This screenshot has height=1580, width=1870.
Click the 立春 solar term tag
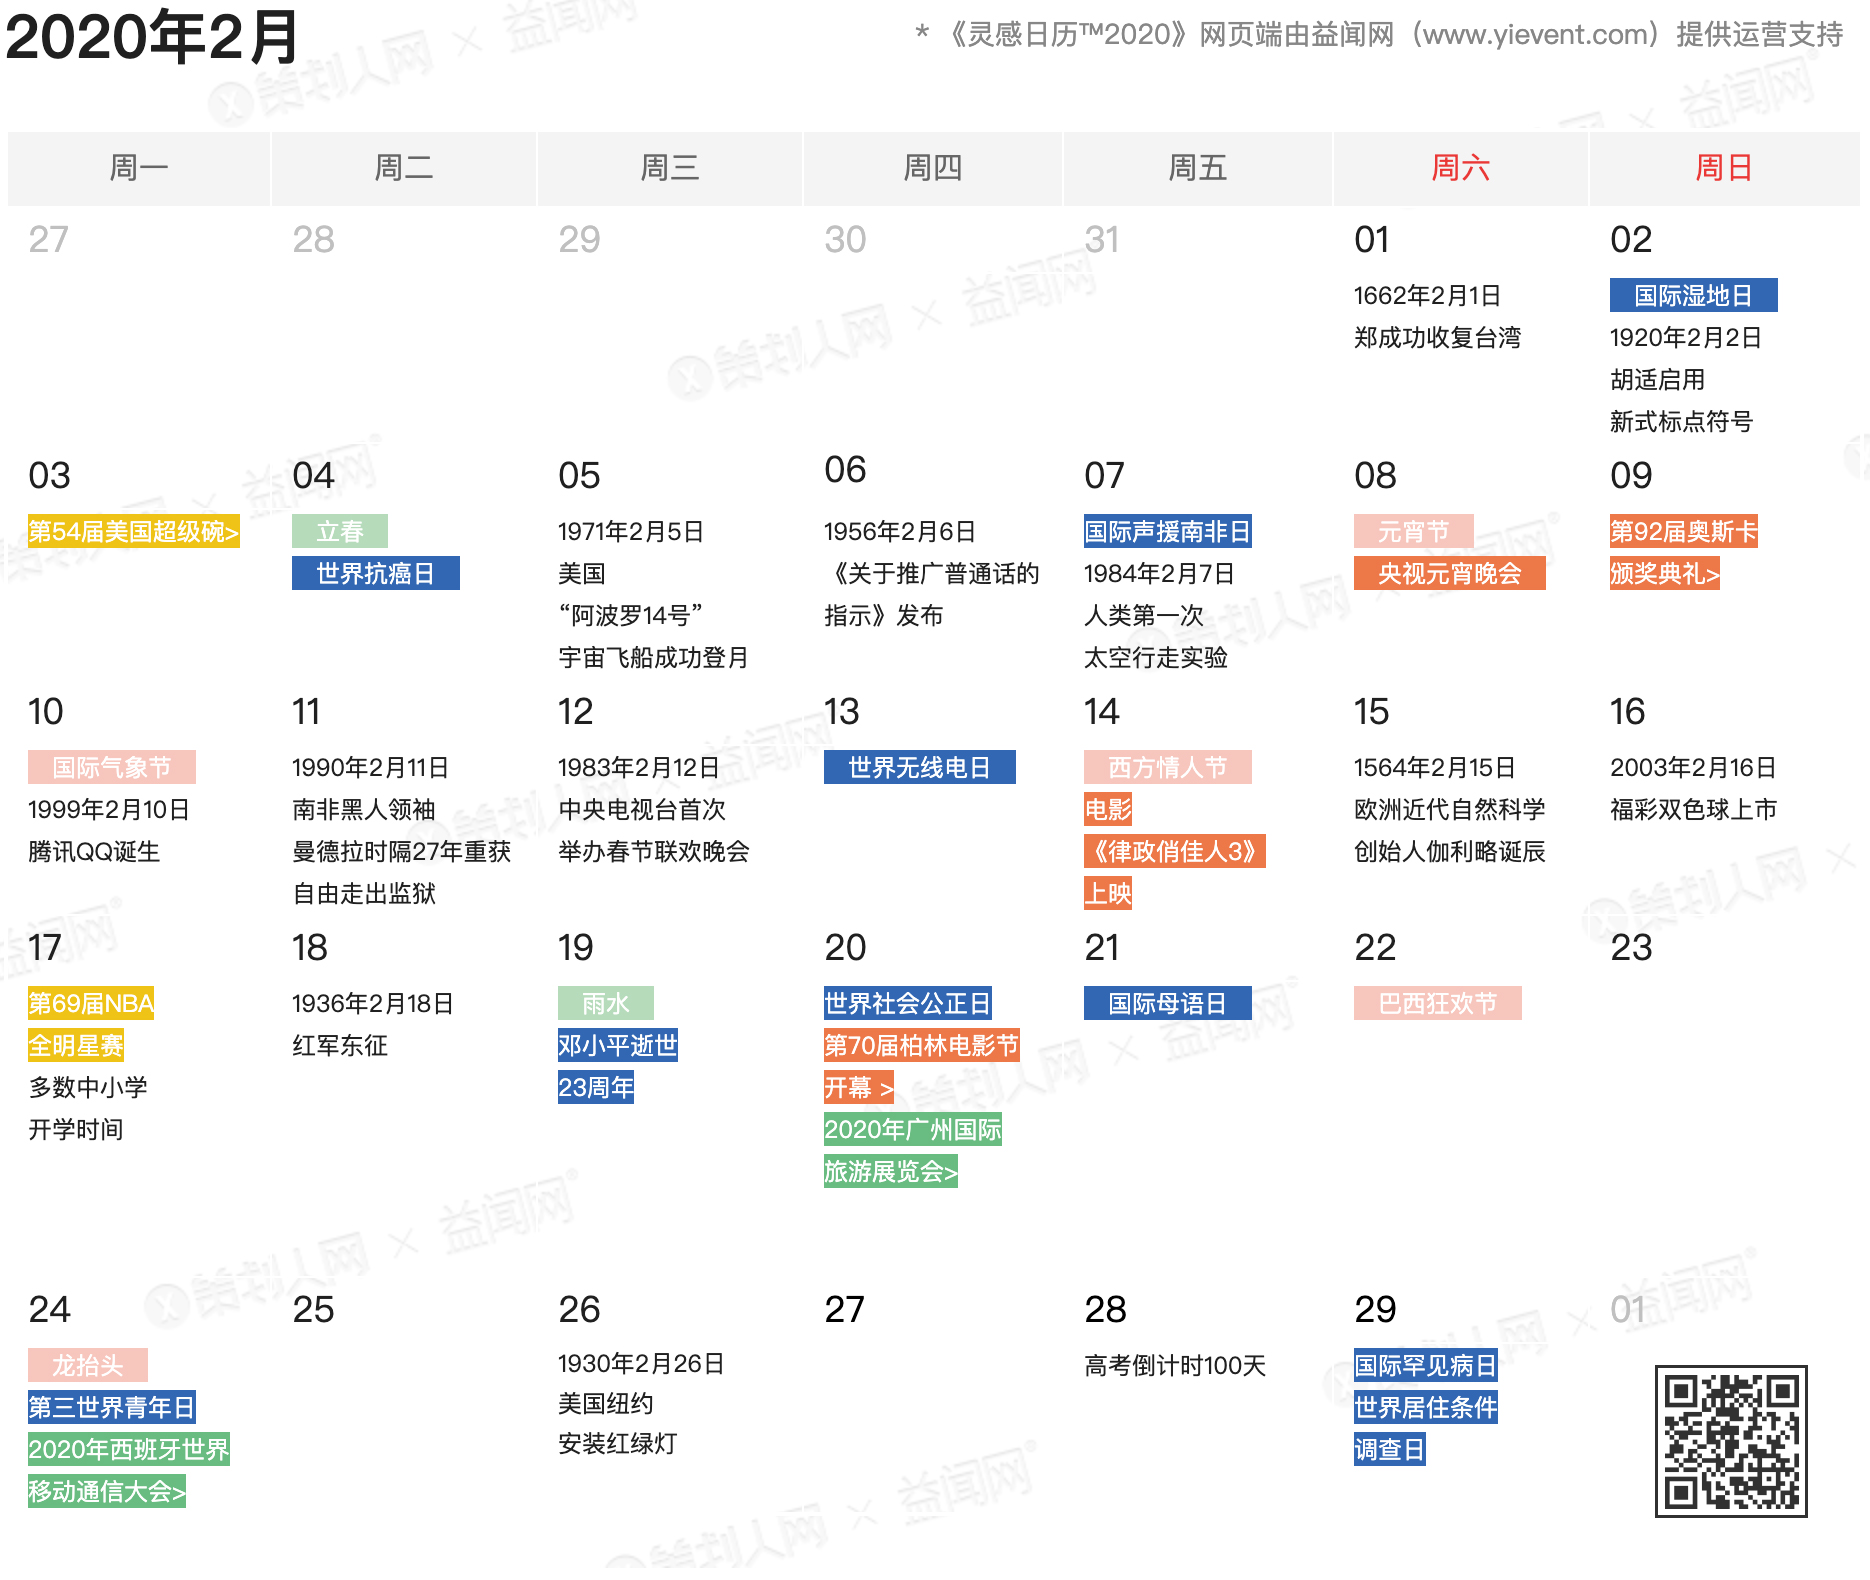pos(339,531)
